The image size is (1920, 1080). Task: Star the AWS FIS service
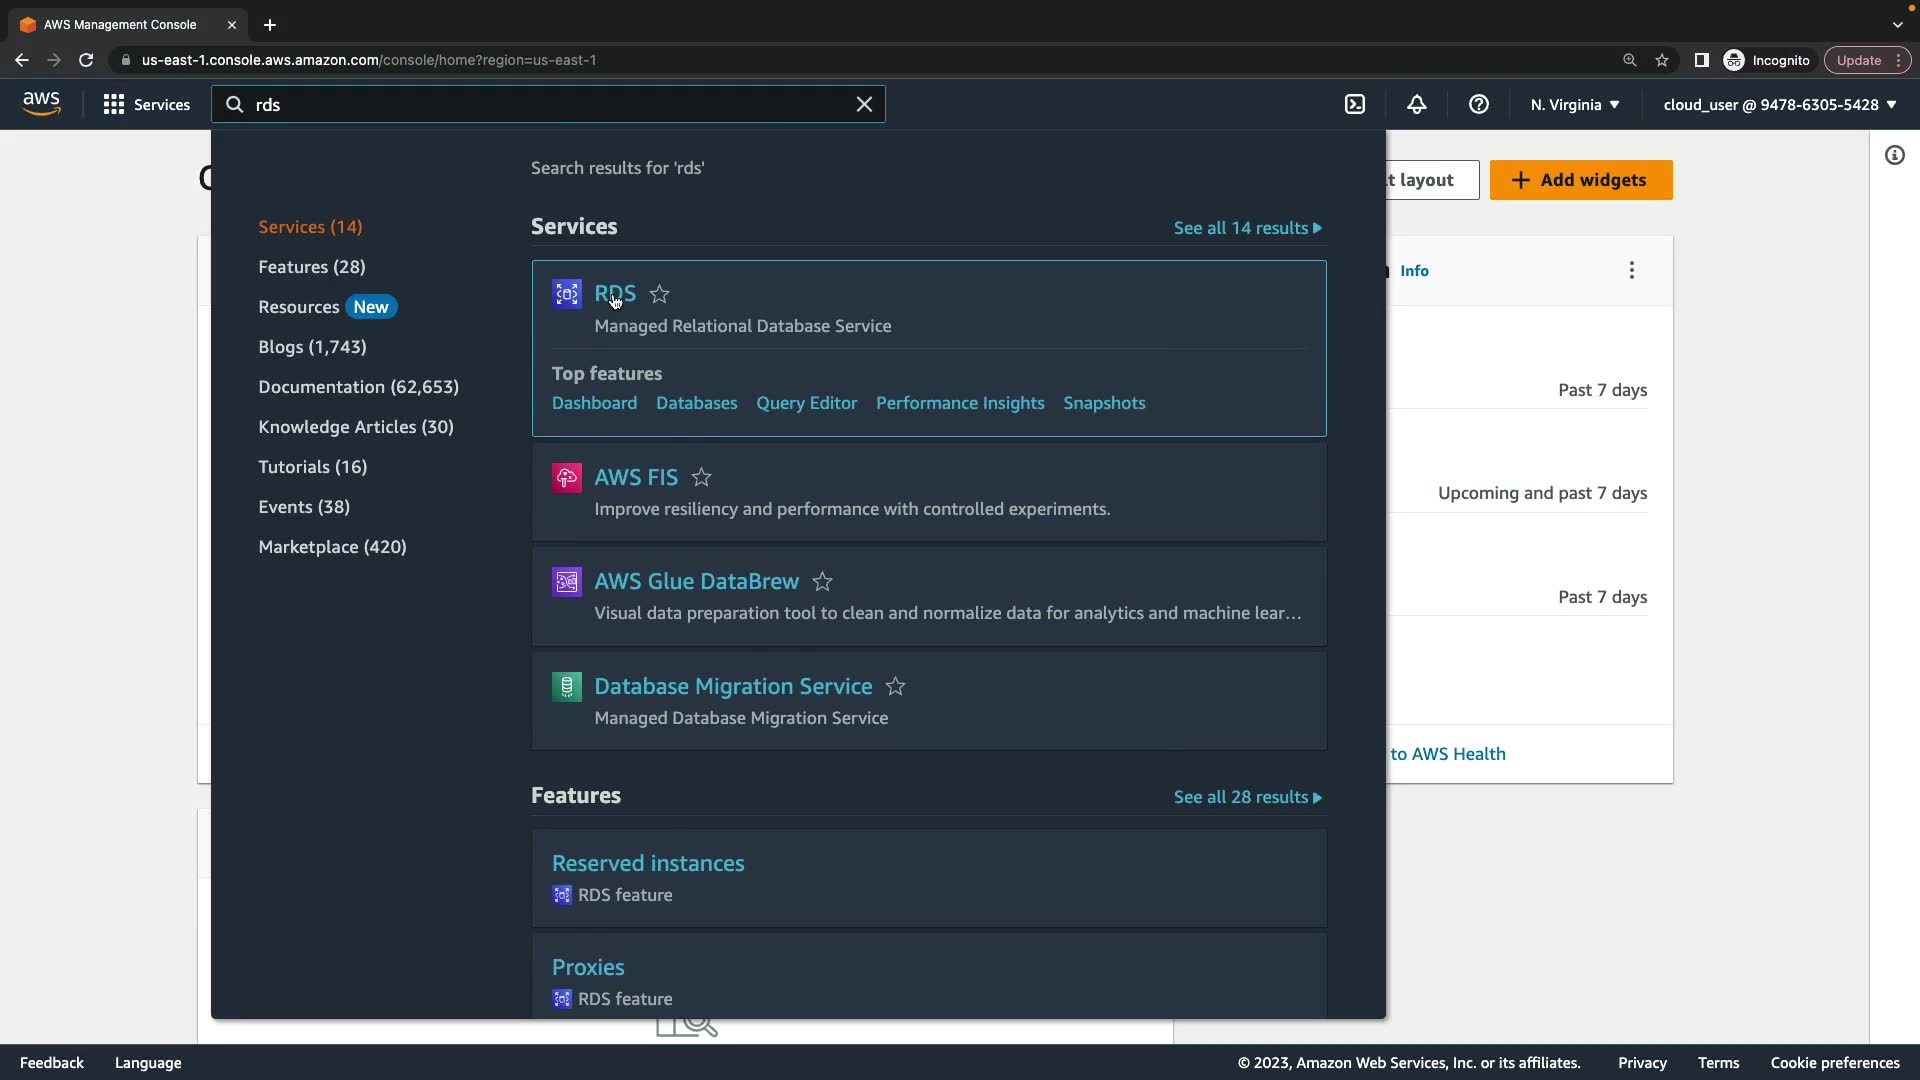point(701,478)
